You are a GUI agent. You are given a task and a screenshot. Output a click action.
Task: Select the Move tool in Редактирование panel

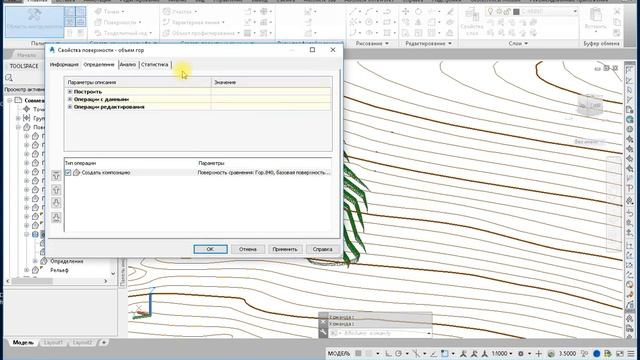coord(406,11)
